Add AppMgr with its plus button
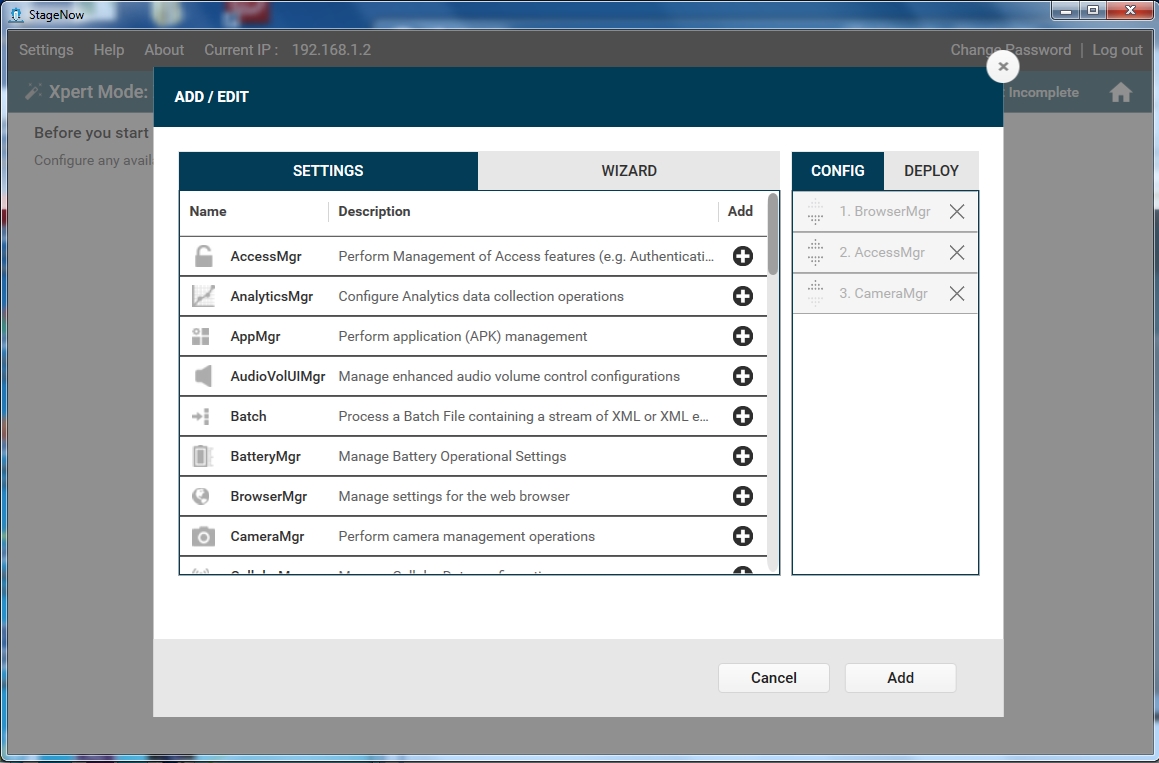The image size is (1159, 763). click(742, 336)
